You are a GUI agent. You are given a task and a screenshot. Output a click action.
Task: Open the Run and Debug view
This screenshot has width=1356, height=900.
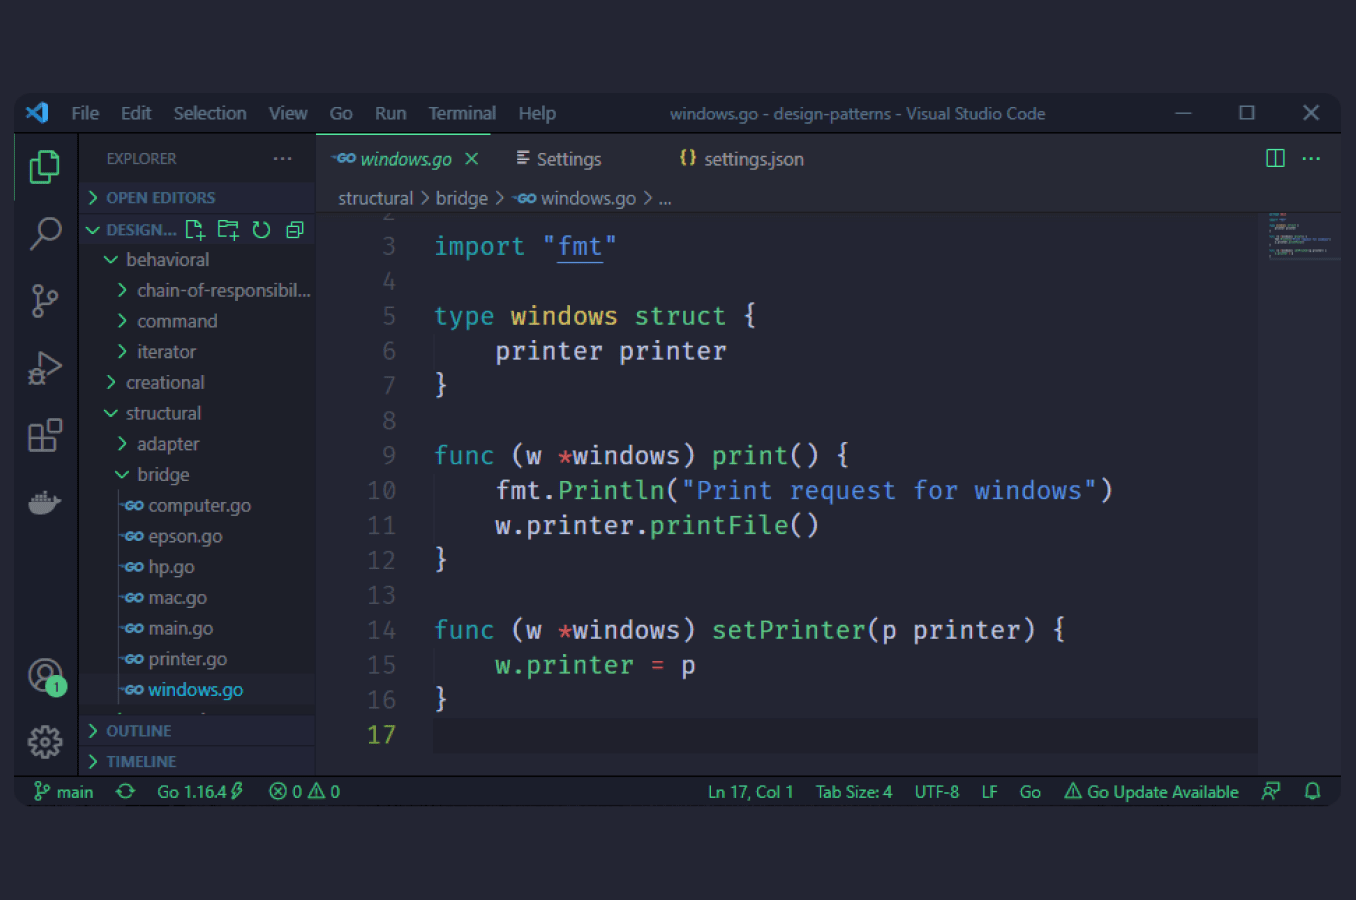tap(45, 367)
